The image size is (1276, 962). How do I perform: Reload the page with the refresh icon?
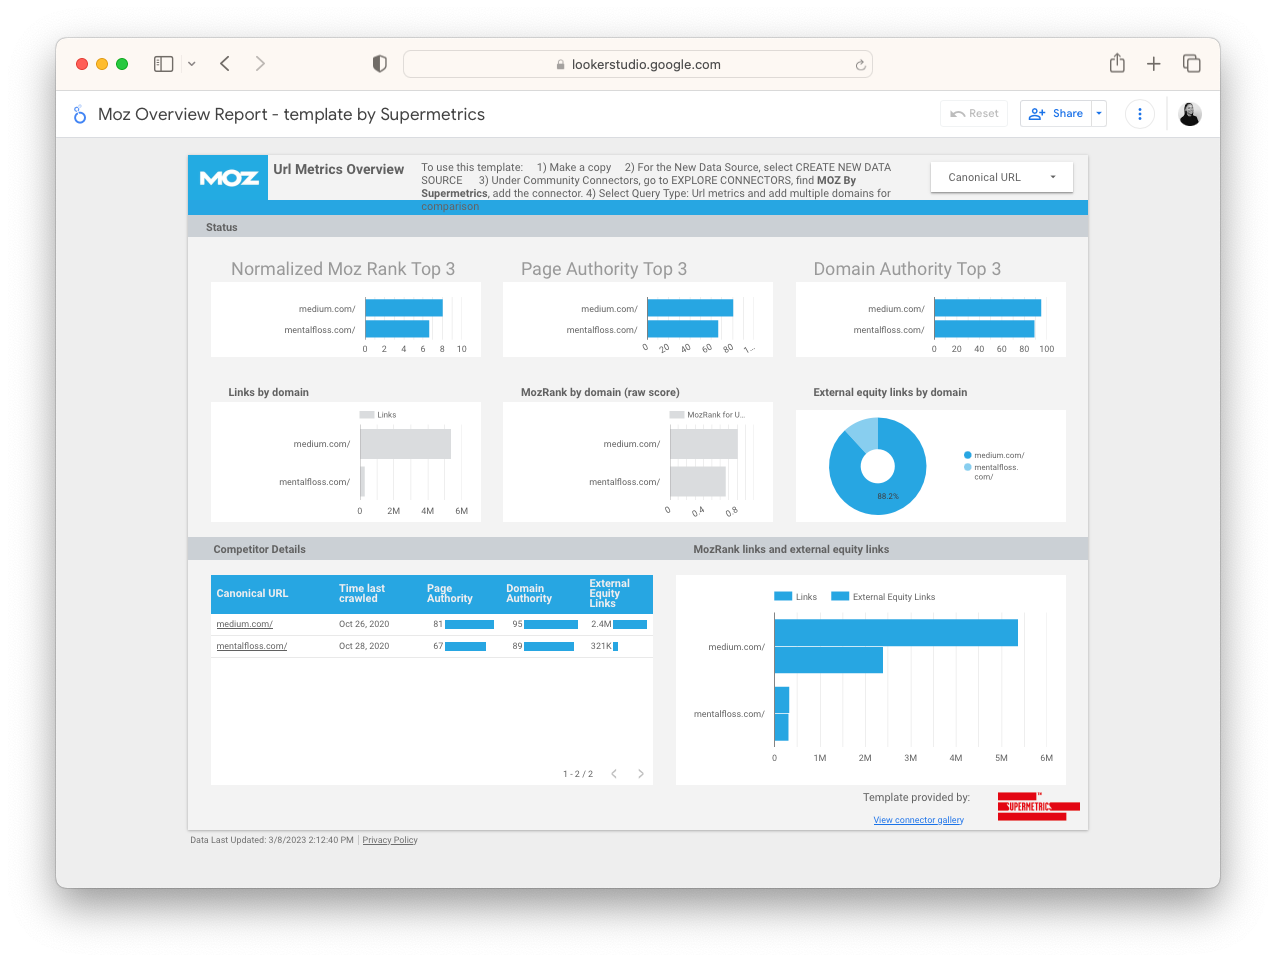(860, 65)
